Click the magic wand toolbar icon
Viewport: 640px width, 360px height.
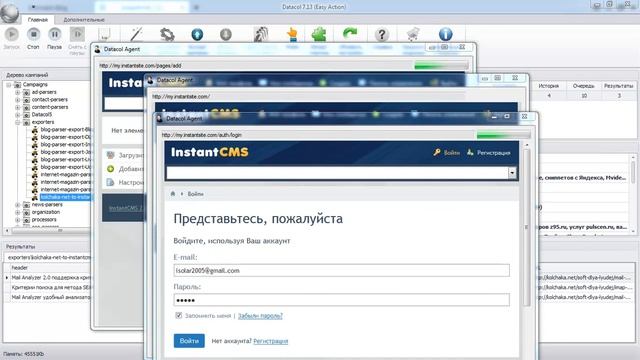(136, 35)
